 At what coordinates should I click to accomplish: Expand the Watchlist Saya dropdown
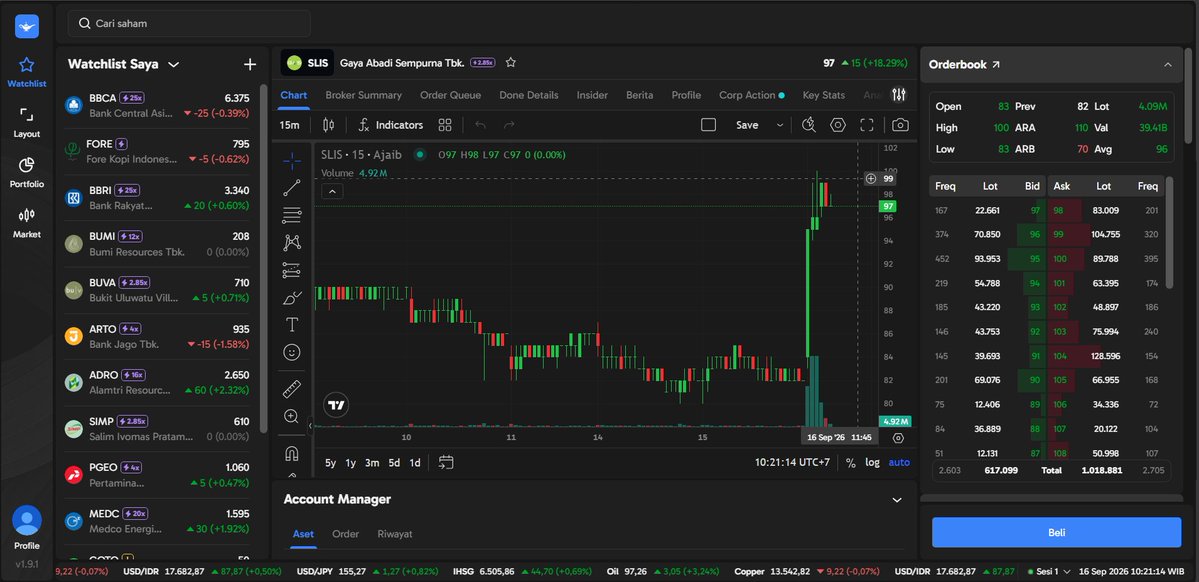point(174,64)
